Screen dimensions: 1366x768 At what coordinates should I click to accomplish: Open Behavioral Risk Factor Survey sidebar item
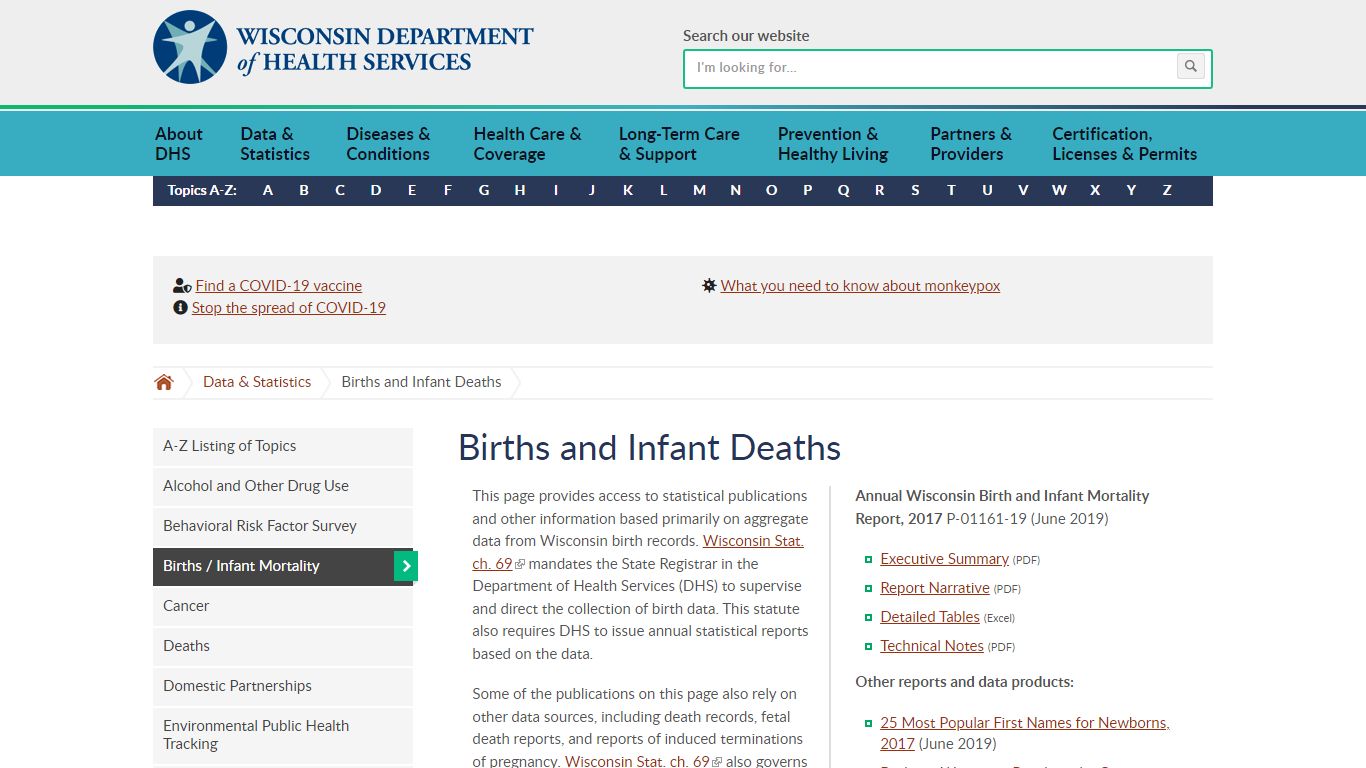pyautogui.click(x=283, y=526)
